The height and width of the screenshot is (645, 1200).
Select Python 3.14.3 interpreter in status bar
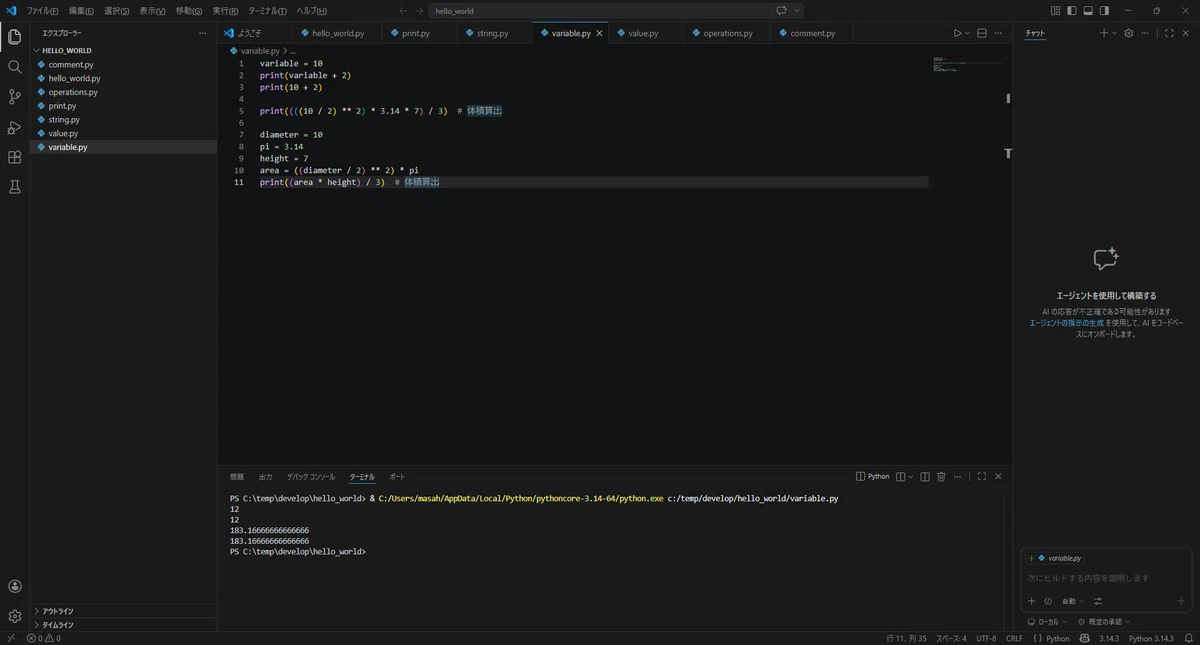click(1151, 638)
